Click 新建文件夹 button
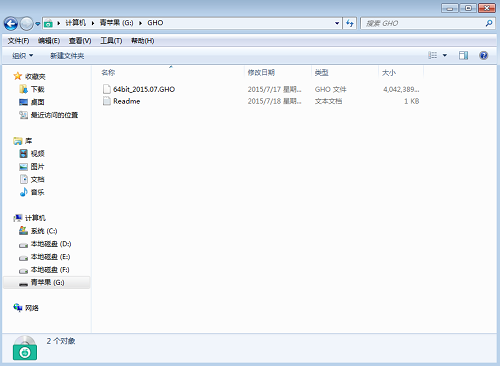Viewport: 500px width, 366px height. tap(67, 56)
